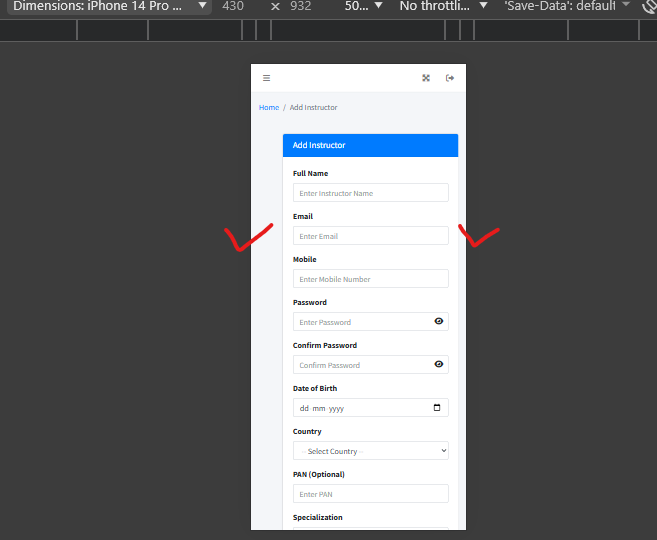
Task: Click the Specialization label
Action: 317,517
